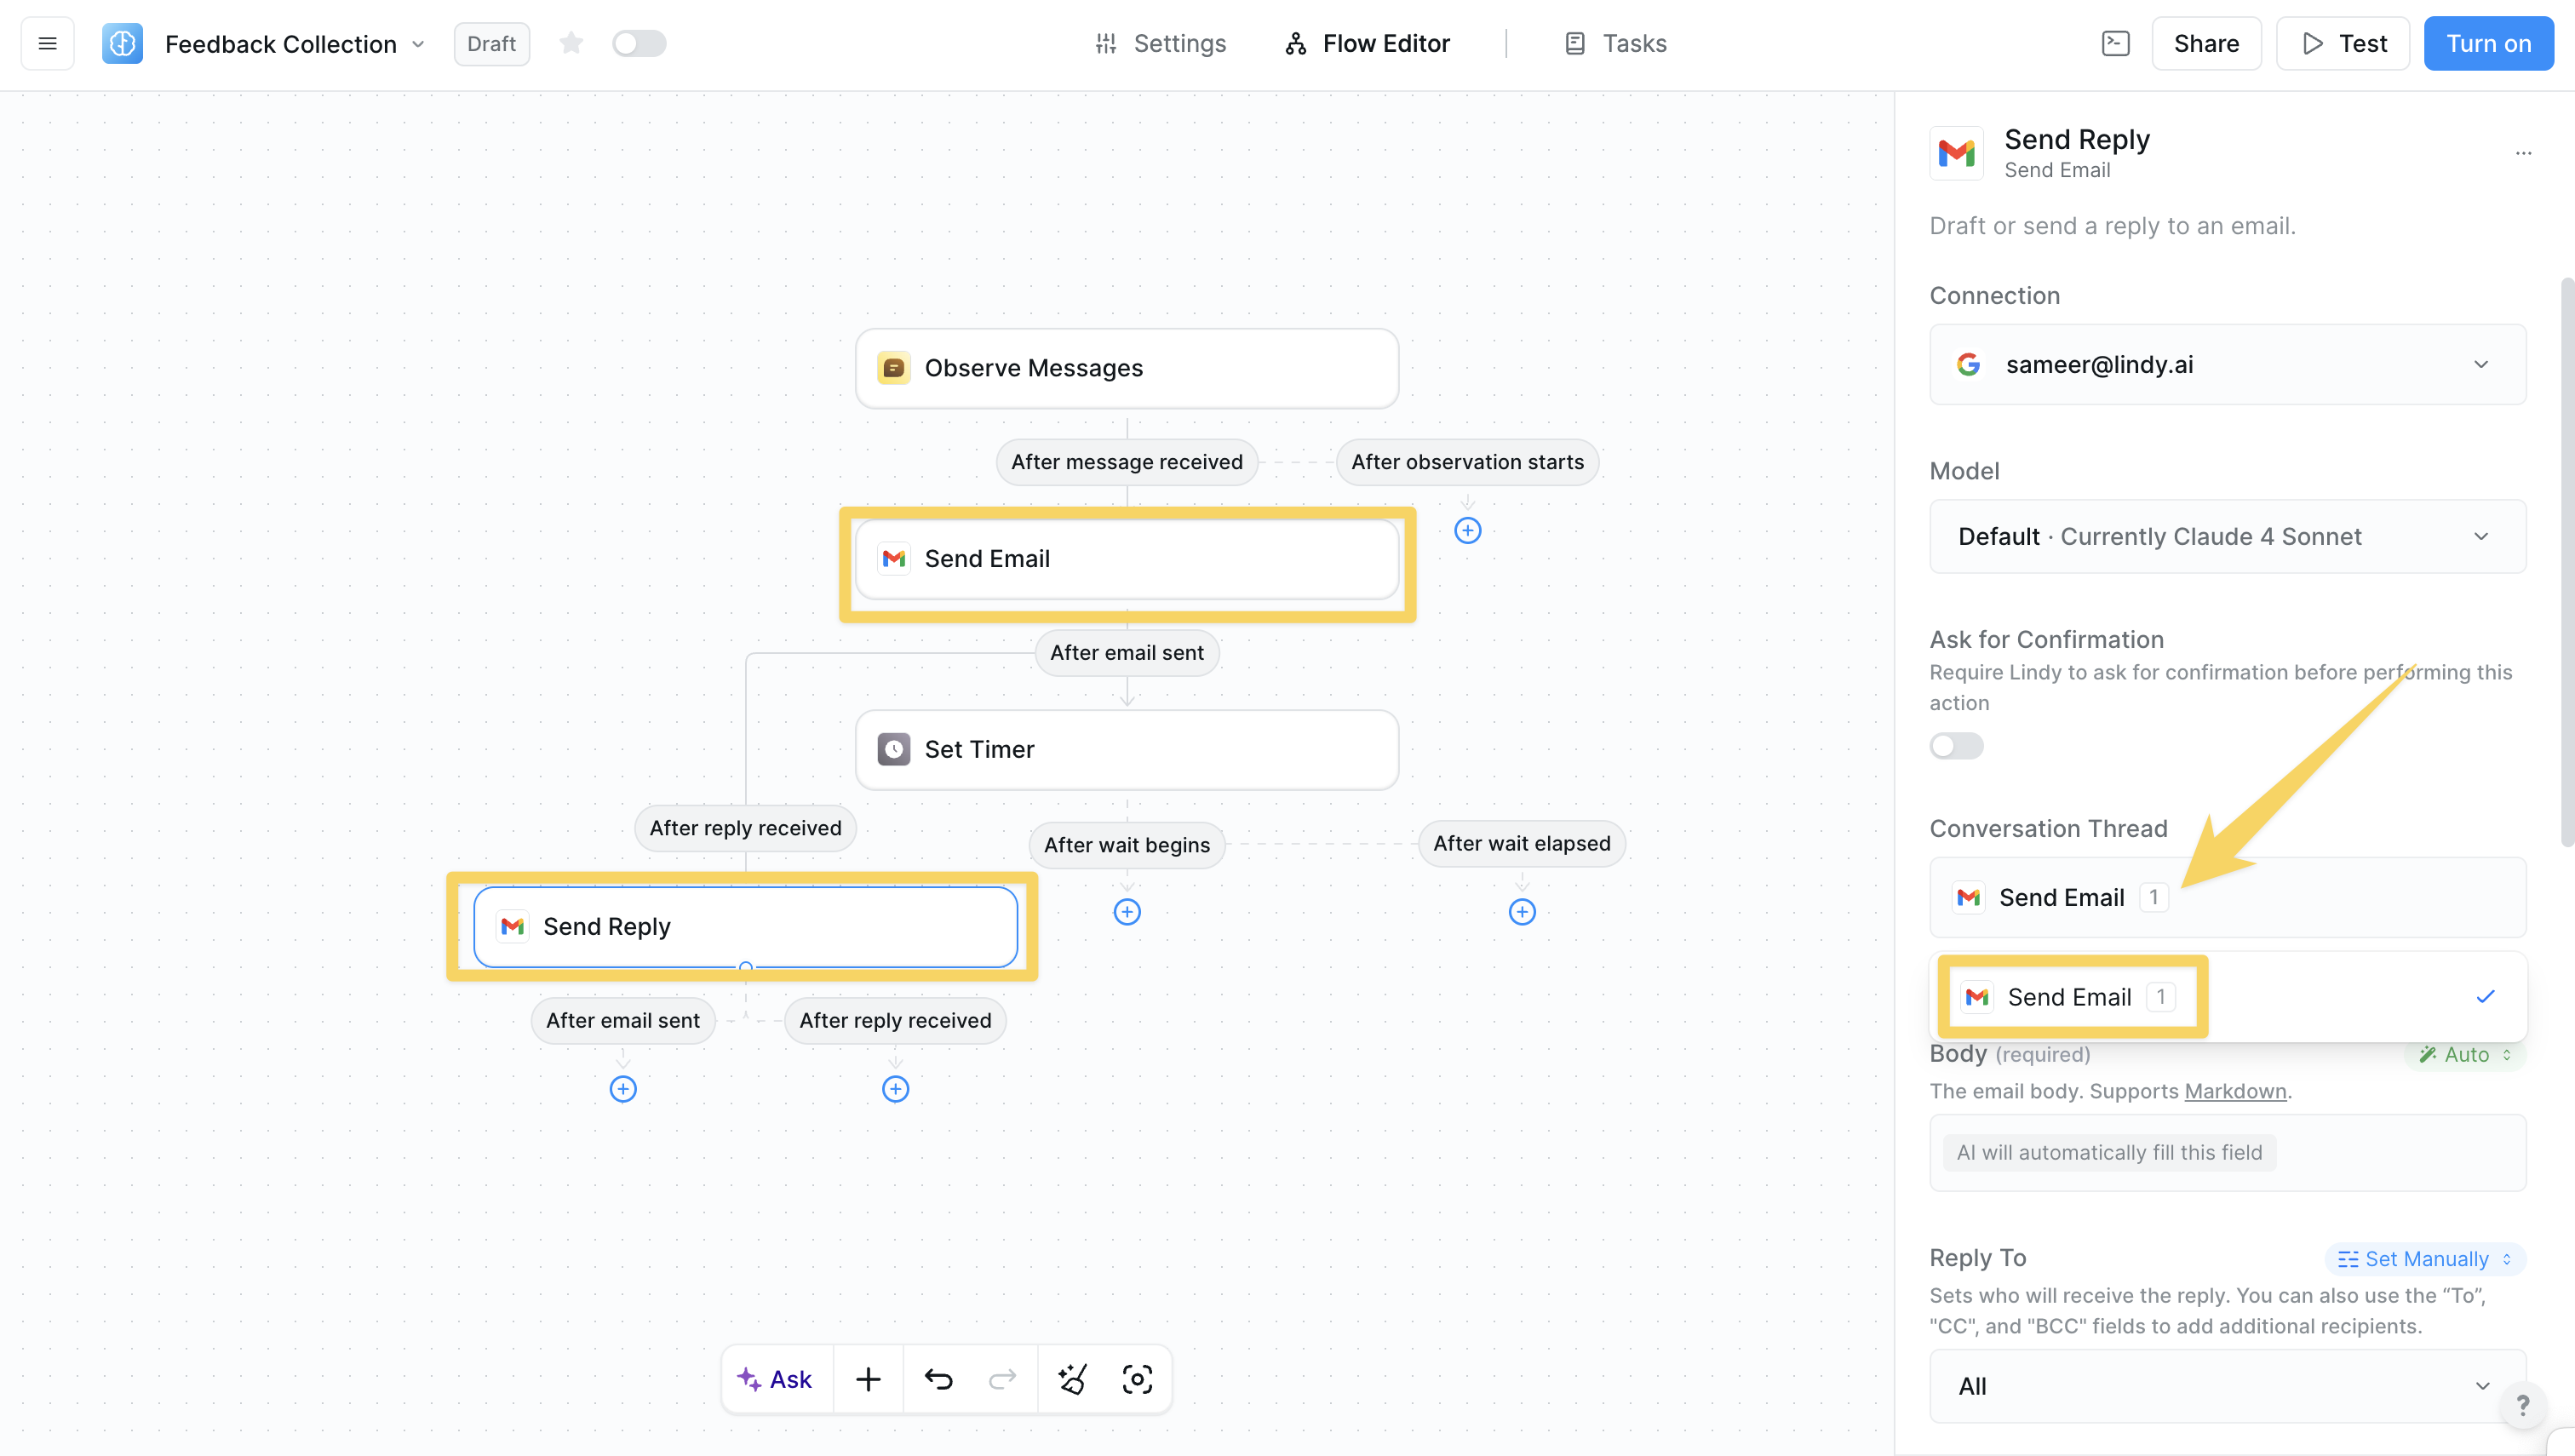The width and height of the screenshot is (2575, 1456).
Task: Enable the Ask for Confirmation toggle
Action: click(1956, 746)
